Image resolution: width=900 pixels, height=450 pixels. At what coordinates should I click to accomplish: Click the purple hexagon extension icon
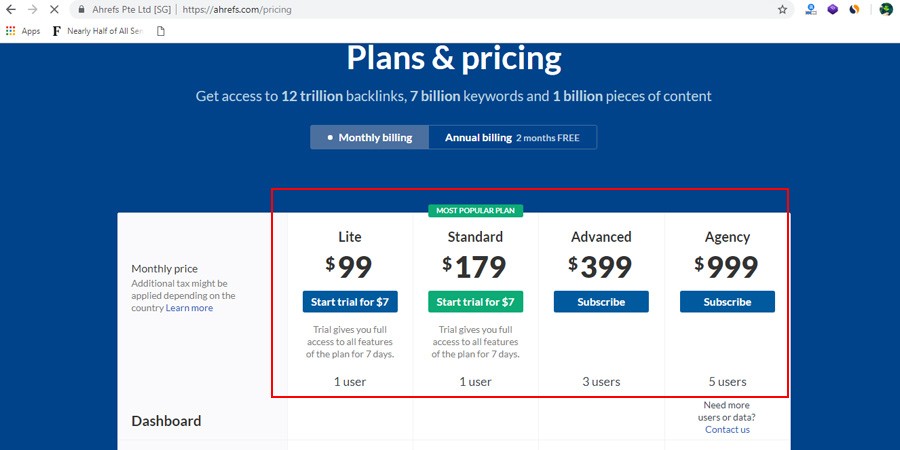[832, 9]
